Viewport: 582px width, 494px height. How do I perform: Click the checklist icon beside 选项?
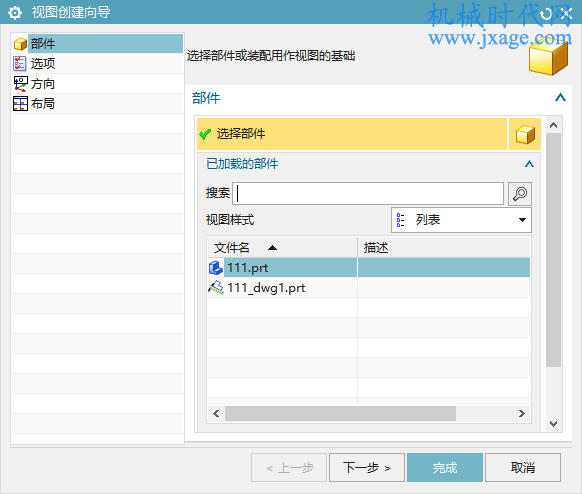pyautogui.click(x=20, y=63)
